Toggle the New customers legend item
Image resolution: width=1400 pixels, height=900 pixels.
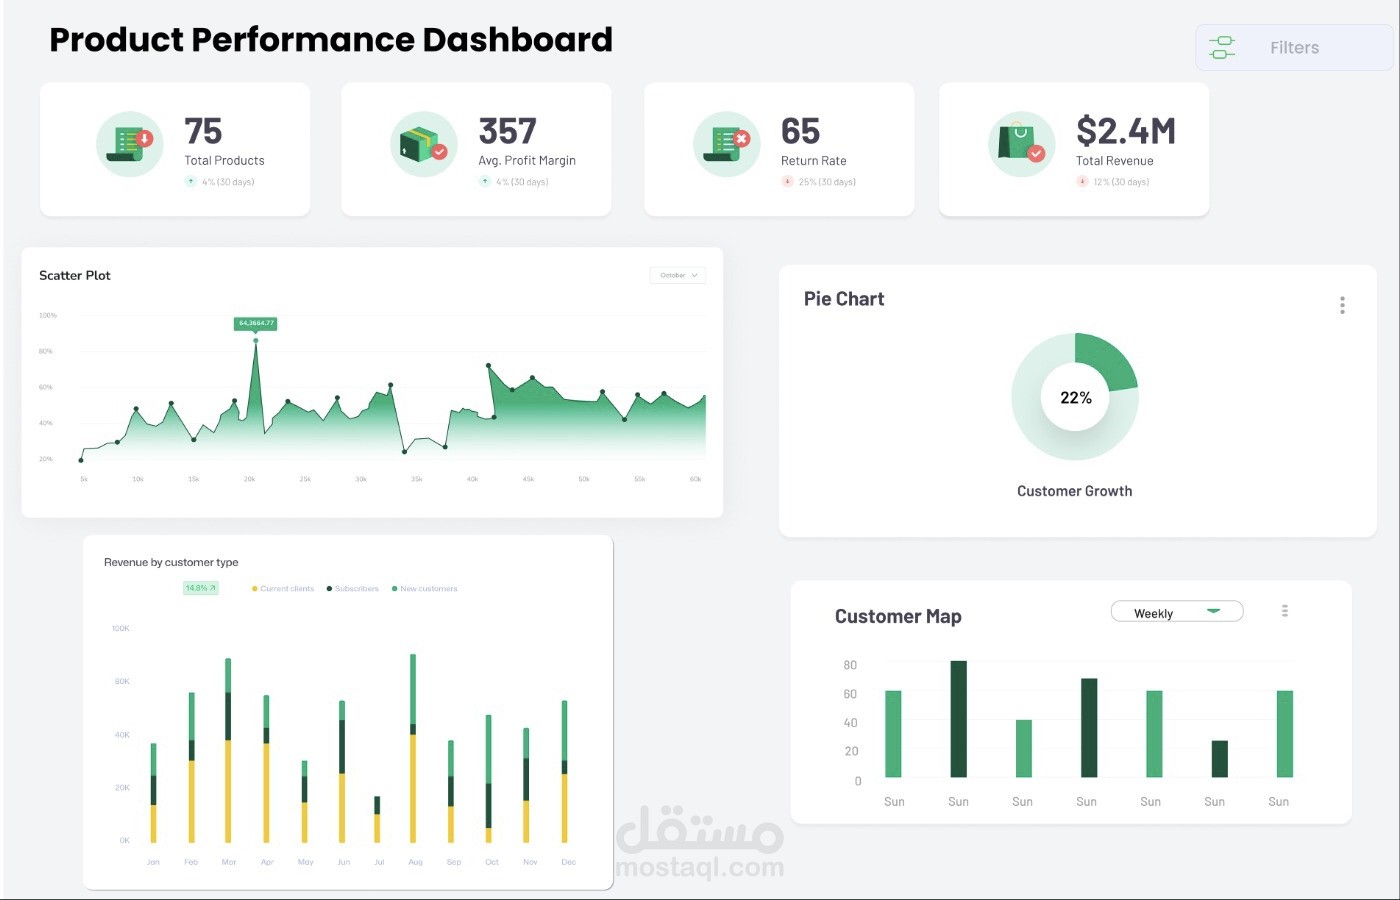pos(425,589)
